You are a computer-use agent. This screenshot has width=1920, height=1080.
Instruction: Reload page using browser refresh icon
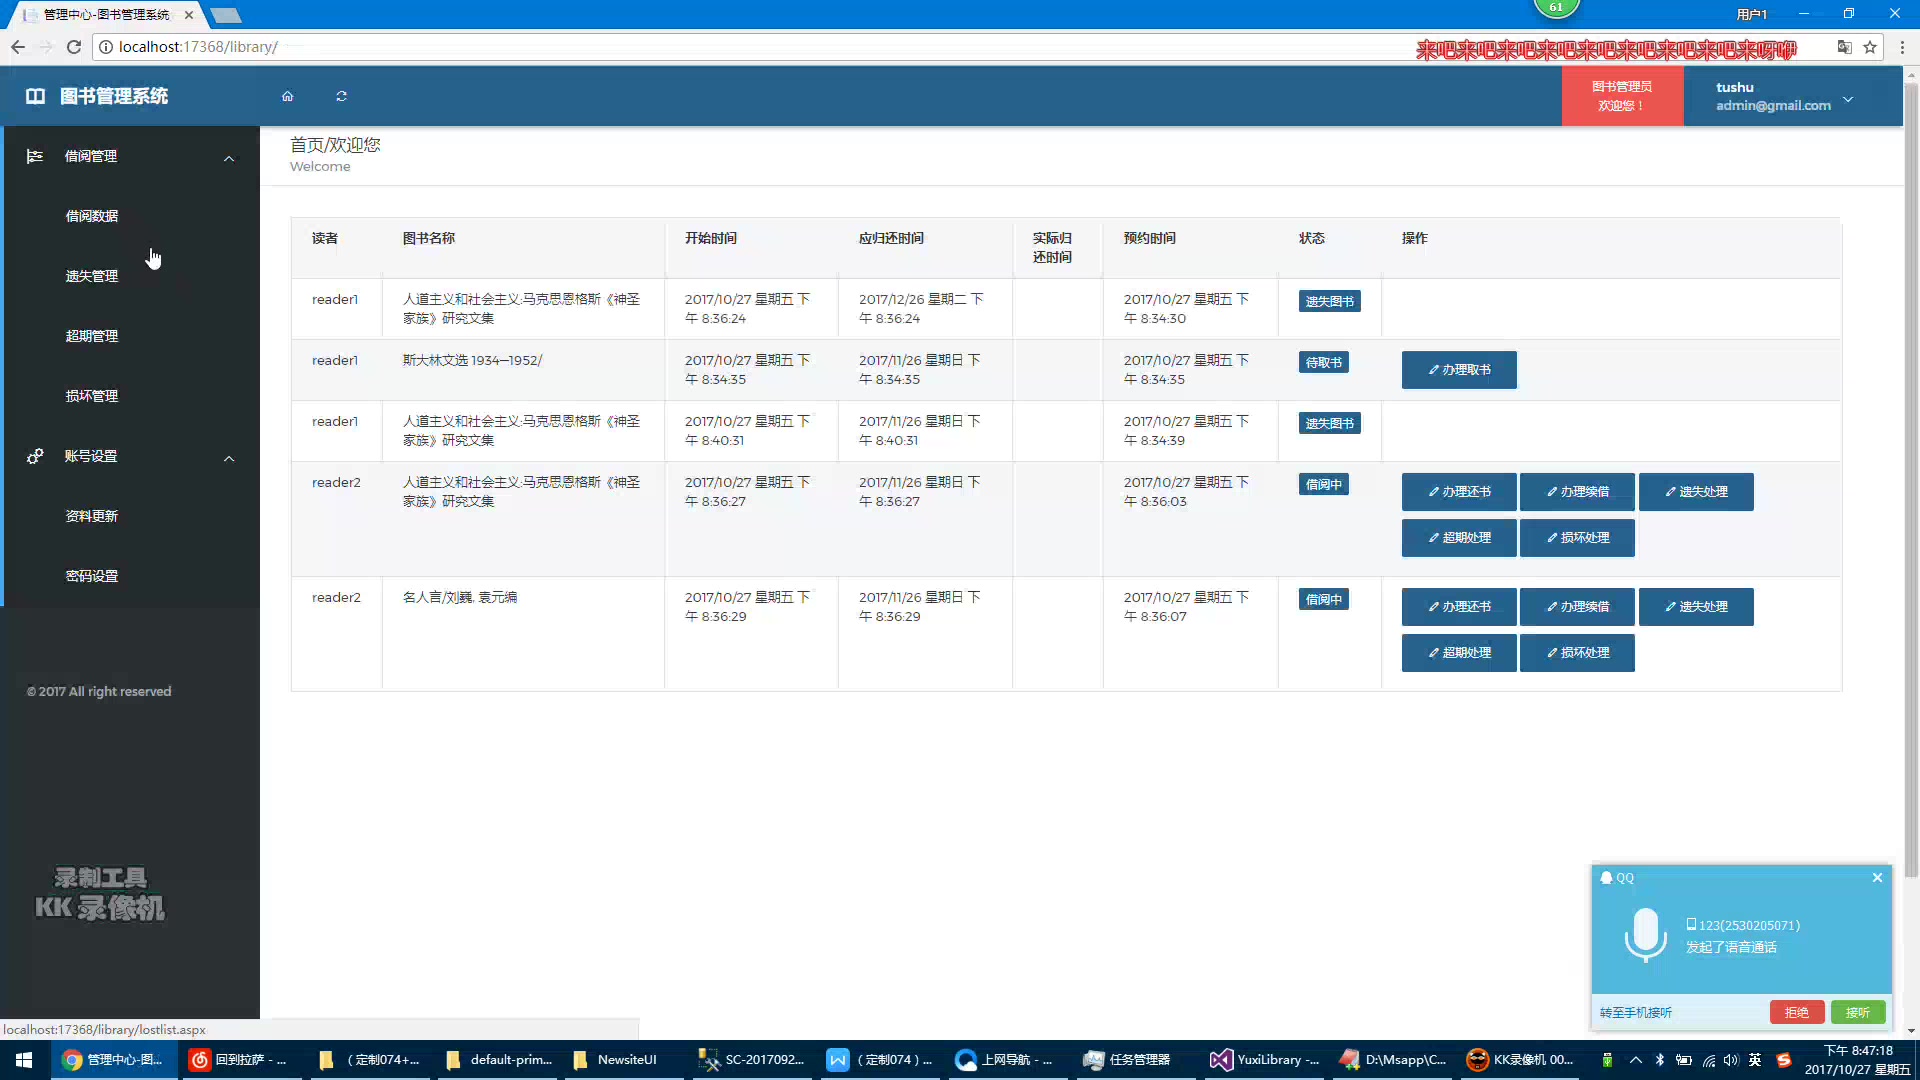[73, 47]
